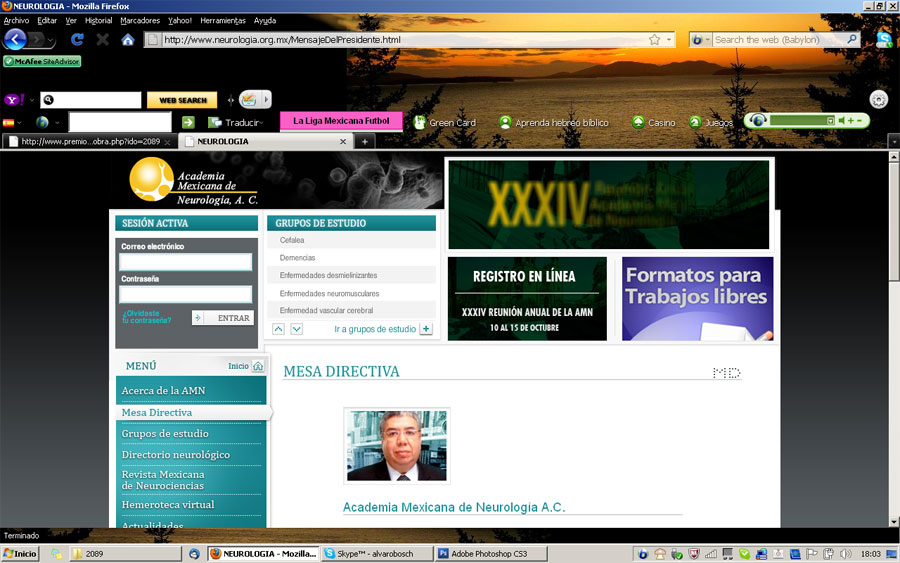The height and width of the screenshot is (563, 900).
Task: Follow the ¿Olvidaste tu contraseña? link
Action: pyautogui.click(x=146, y=317)
